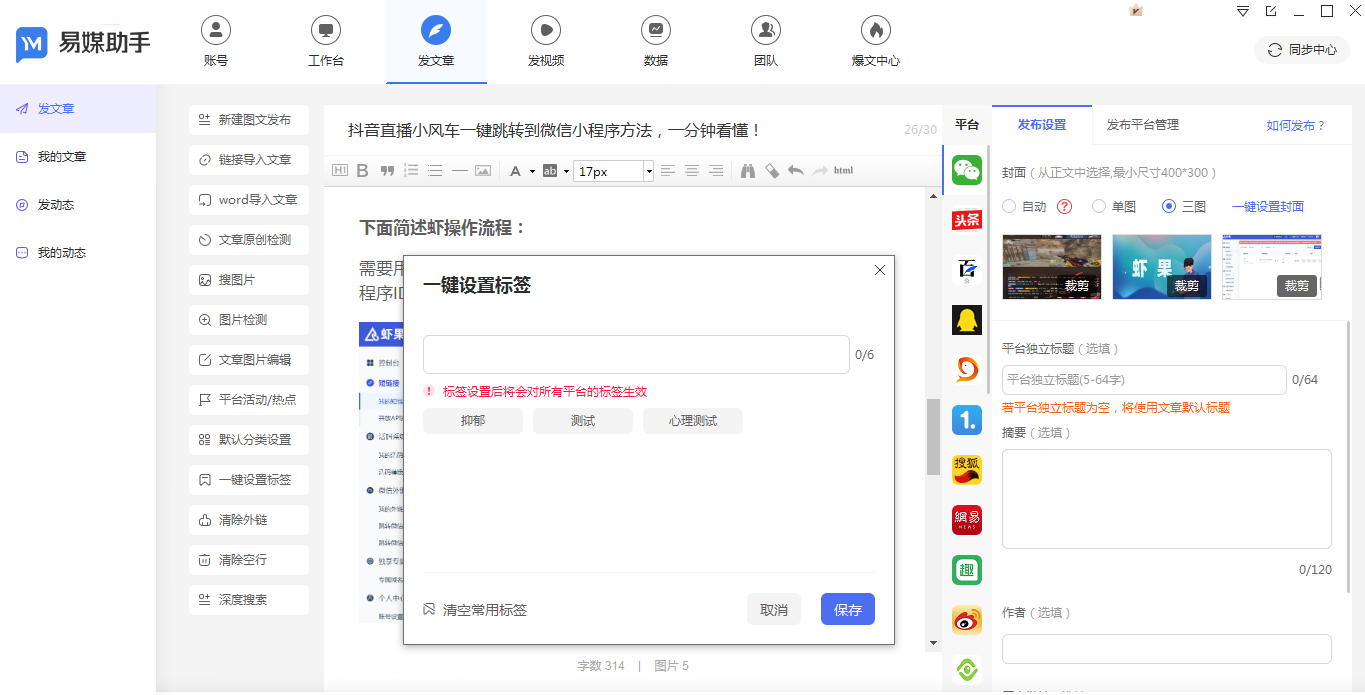The height and width of the screenshot is (695, 1365).
Task: Open find and replace binoculars tool
Action: click(x=748, y=171)
